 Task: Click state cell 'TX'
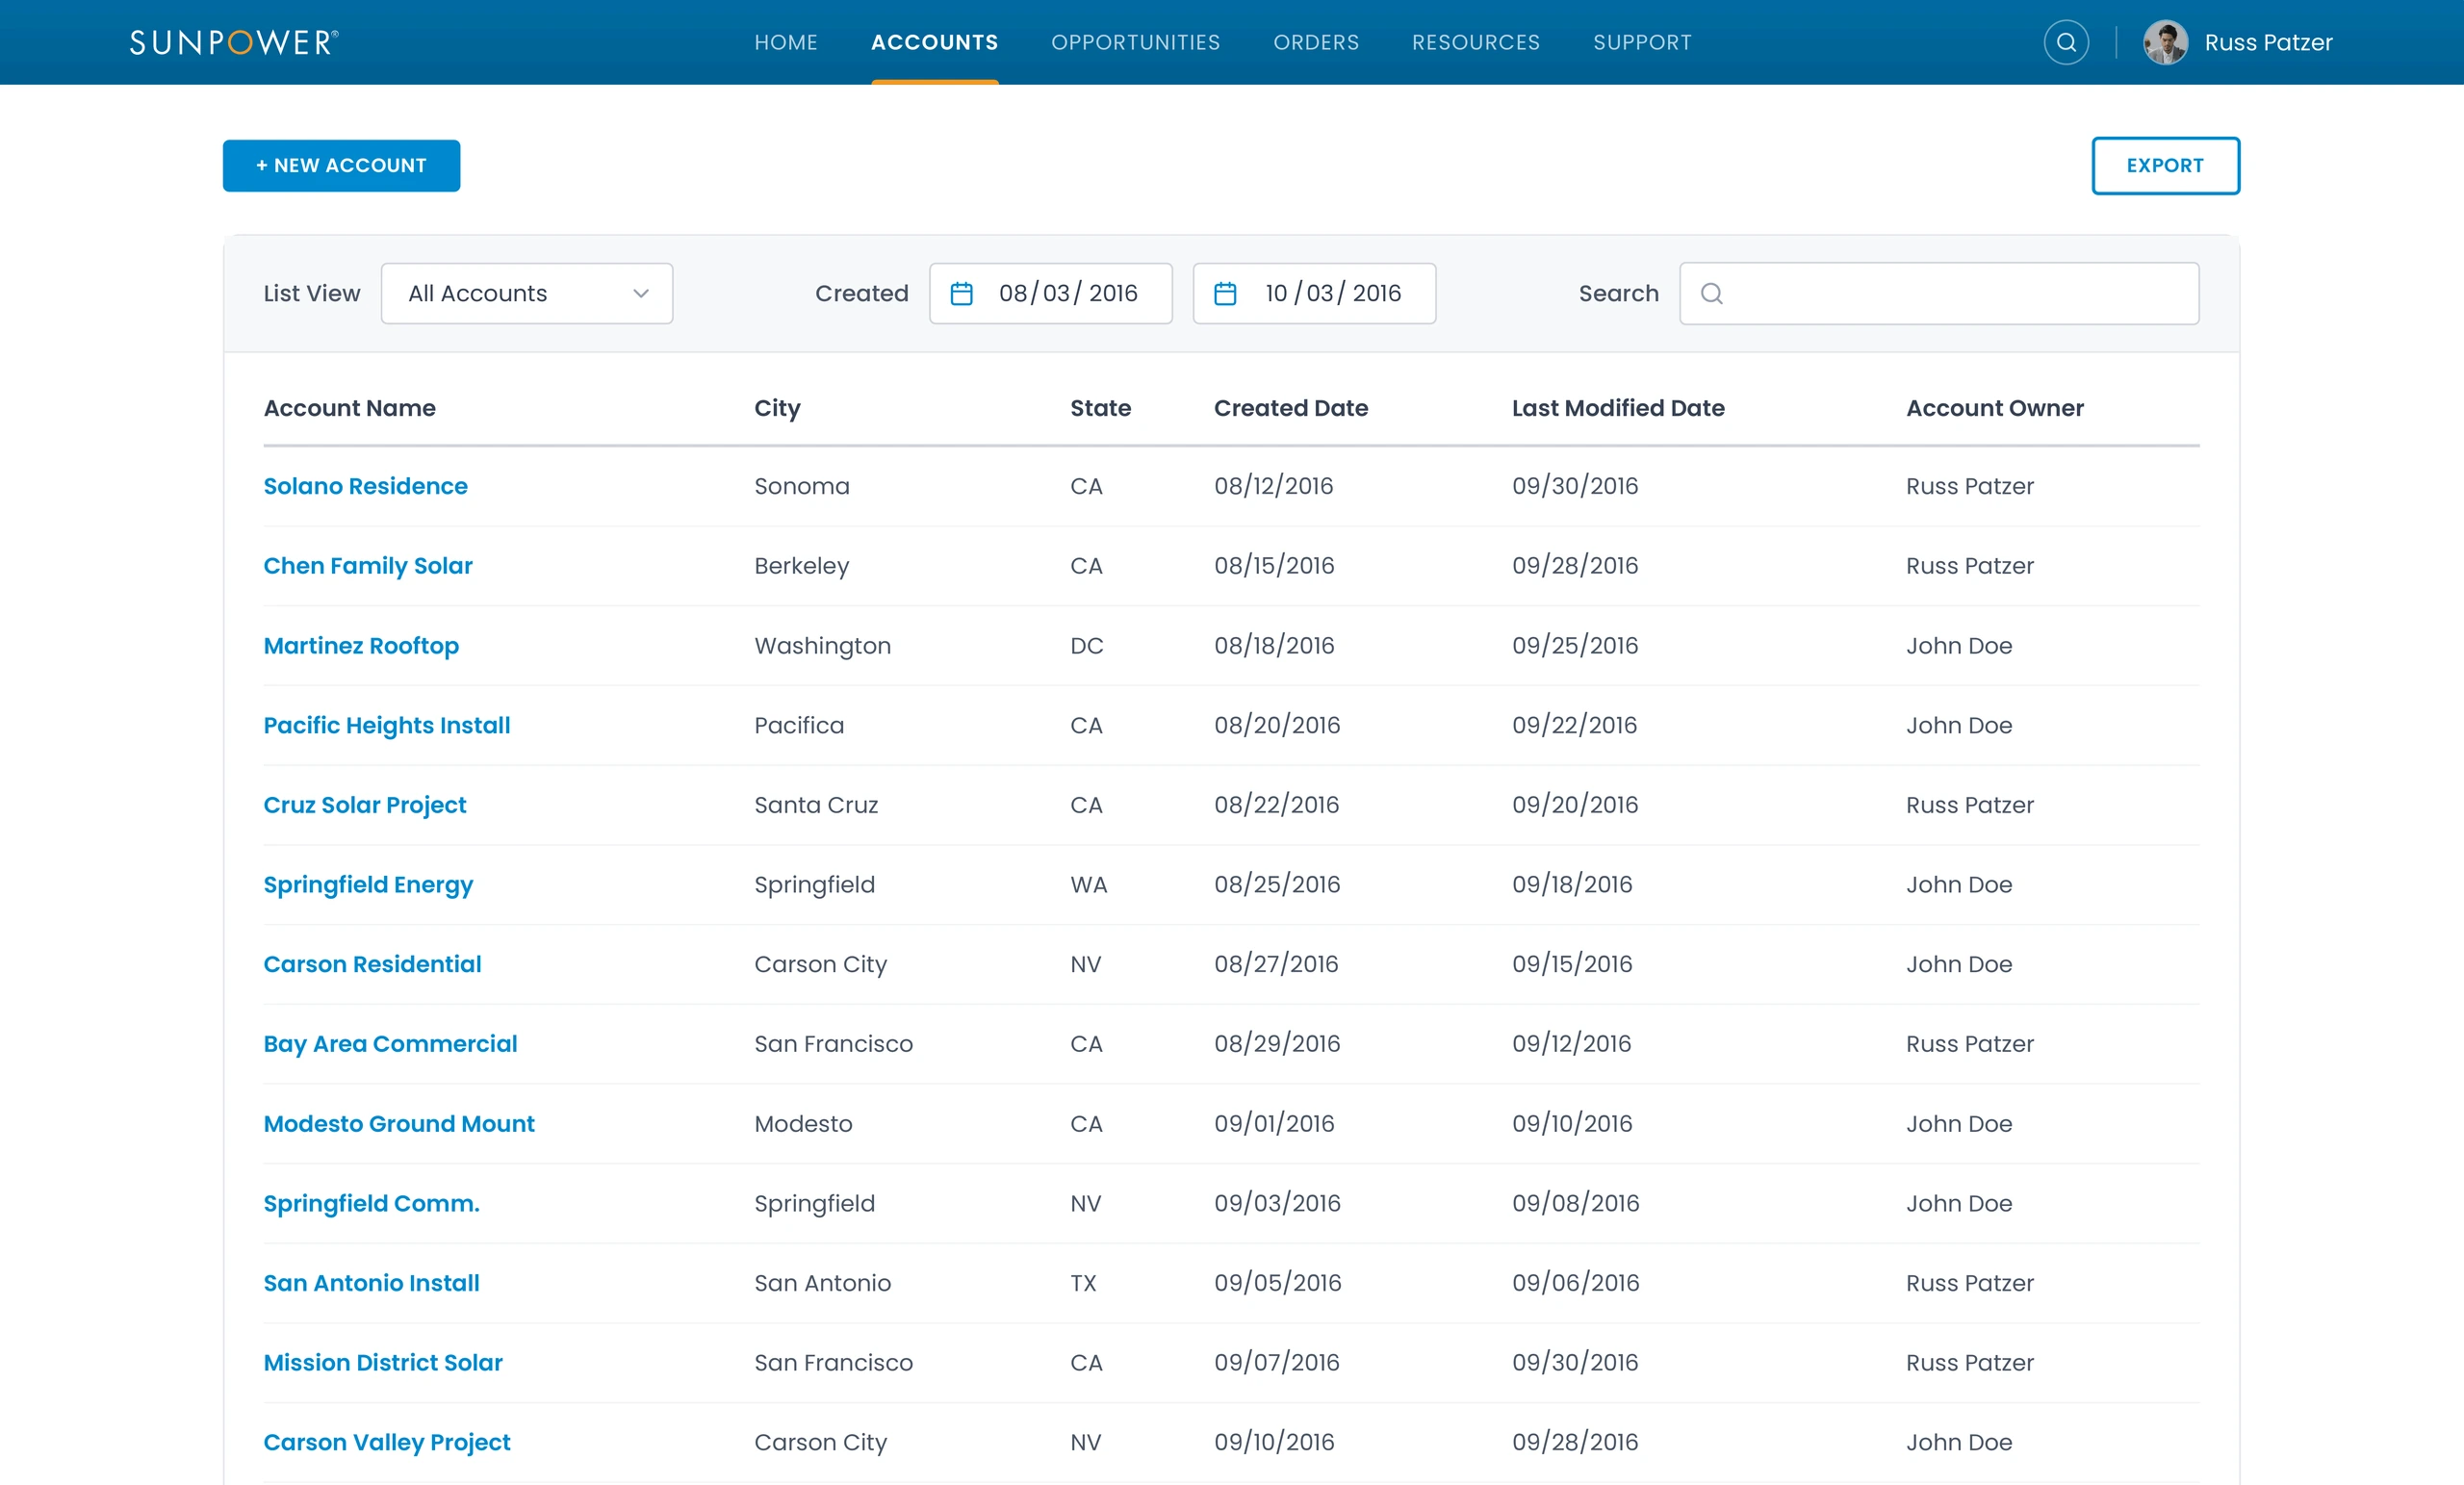1083,1283
